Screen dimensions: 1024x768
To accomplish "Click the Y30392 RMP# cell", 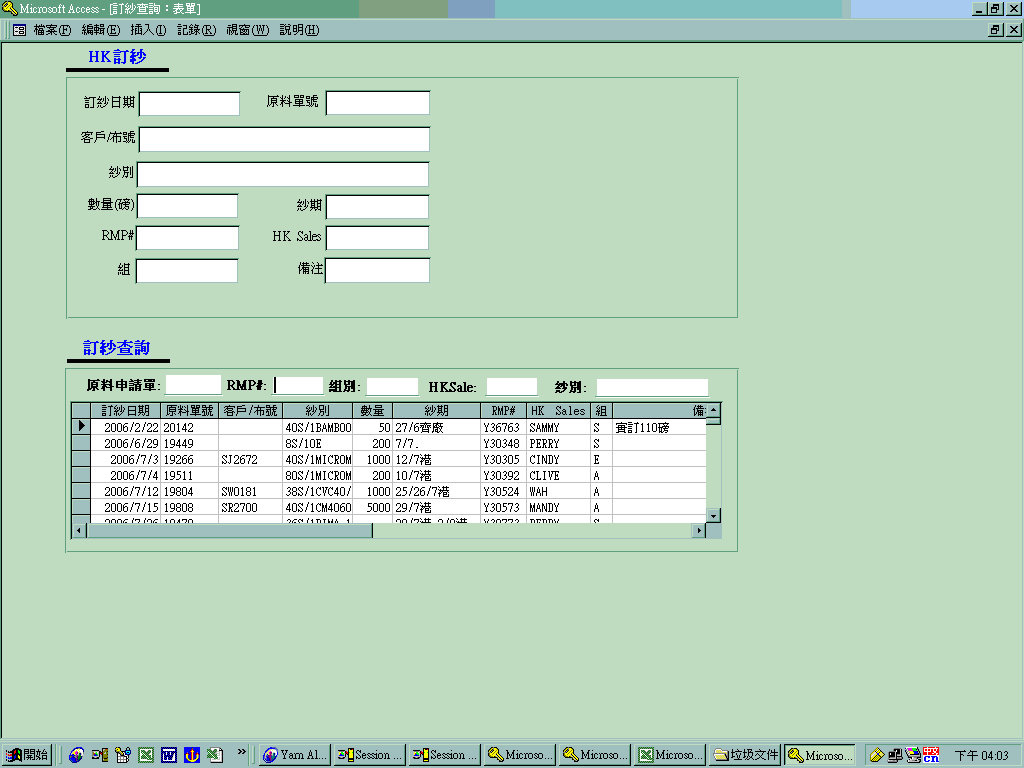I will coord(503,475).
